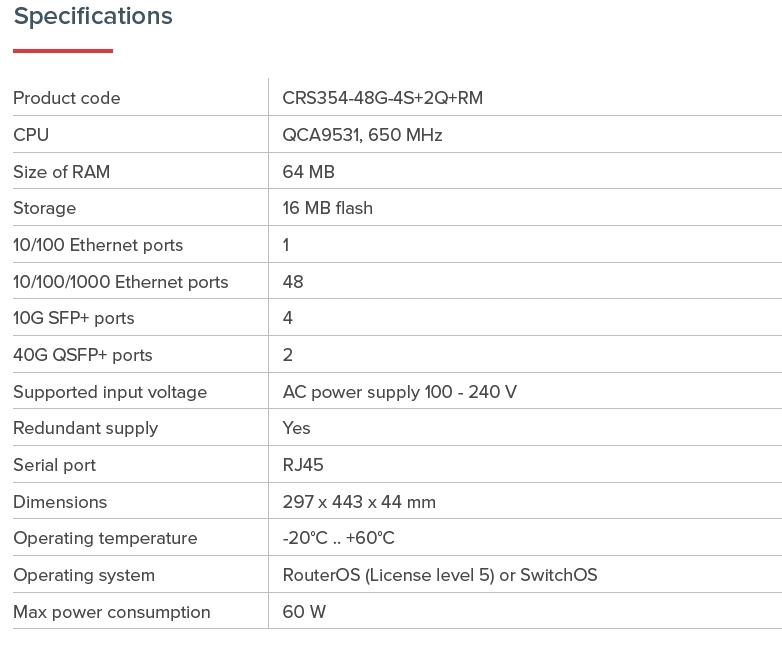The image size is (782, 646).
Task: Click the AC power supply 100 - 240 V value
Action: coord(399,392)
